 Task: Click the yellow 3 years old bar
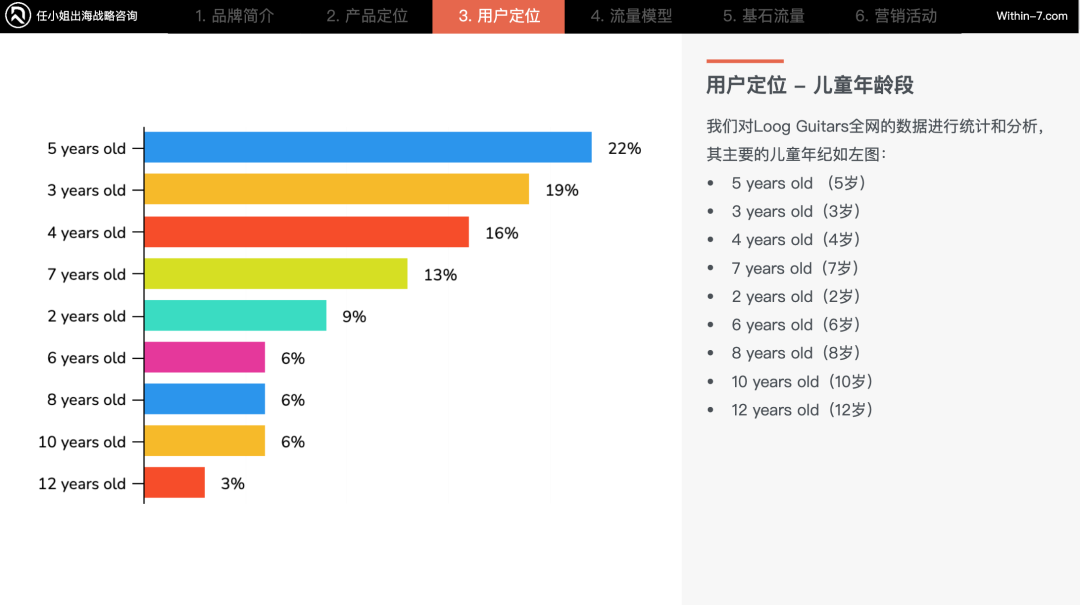coord(337,189)
